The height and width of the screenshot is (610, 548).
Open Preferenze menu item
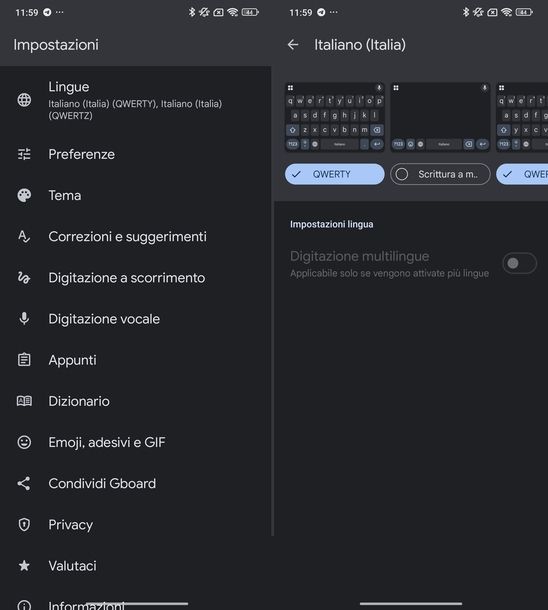click(x=135, y=154)
